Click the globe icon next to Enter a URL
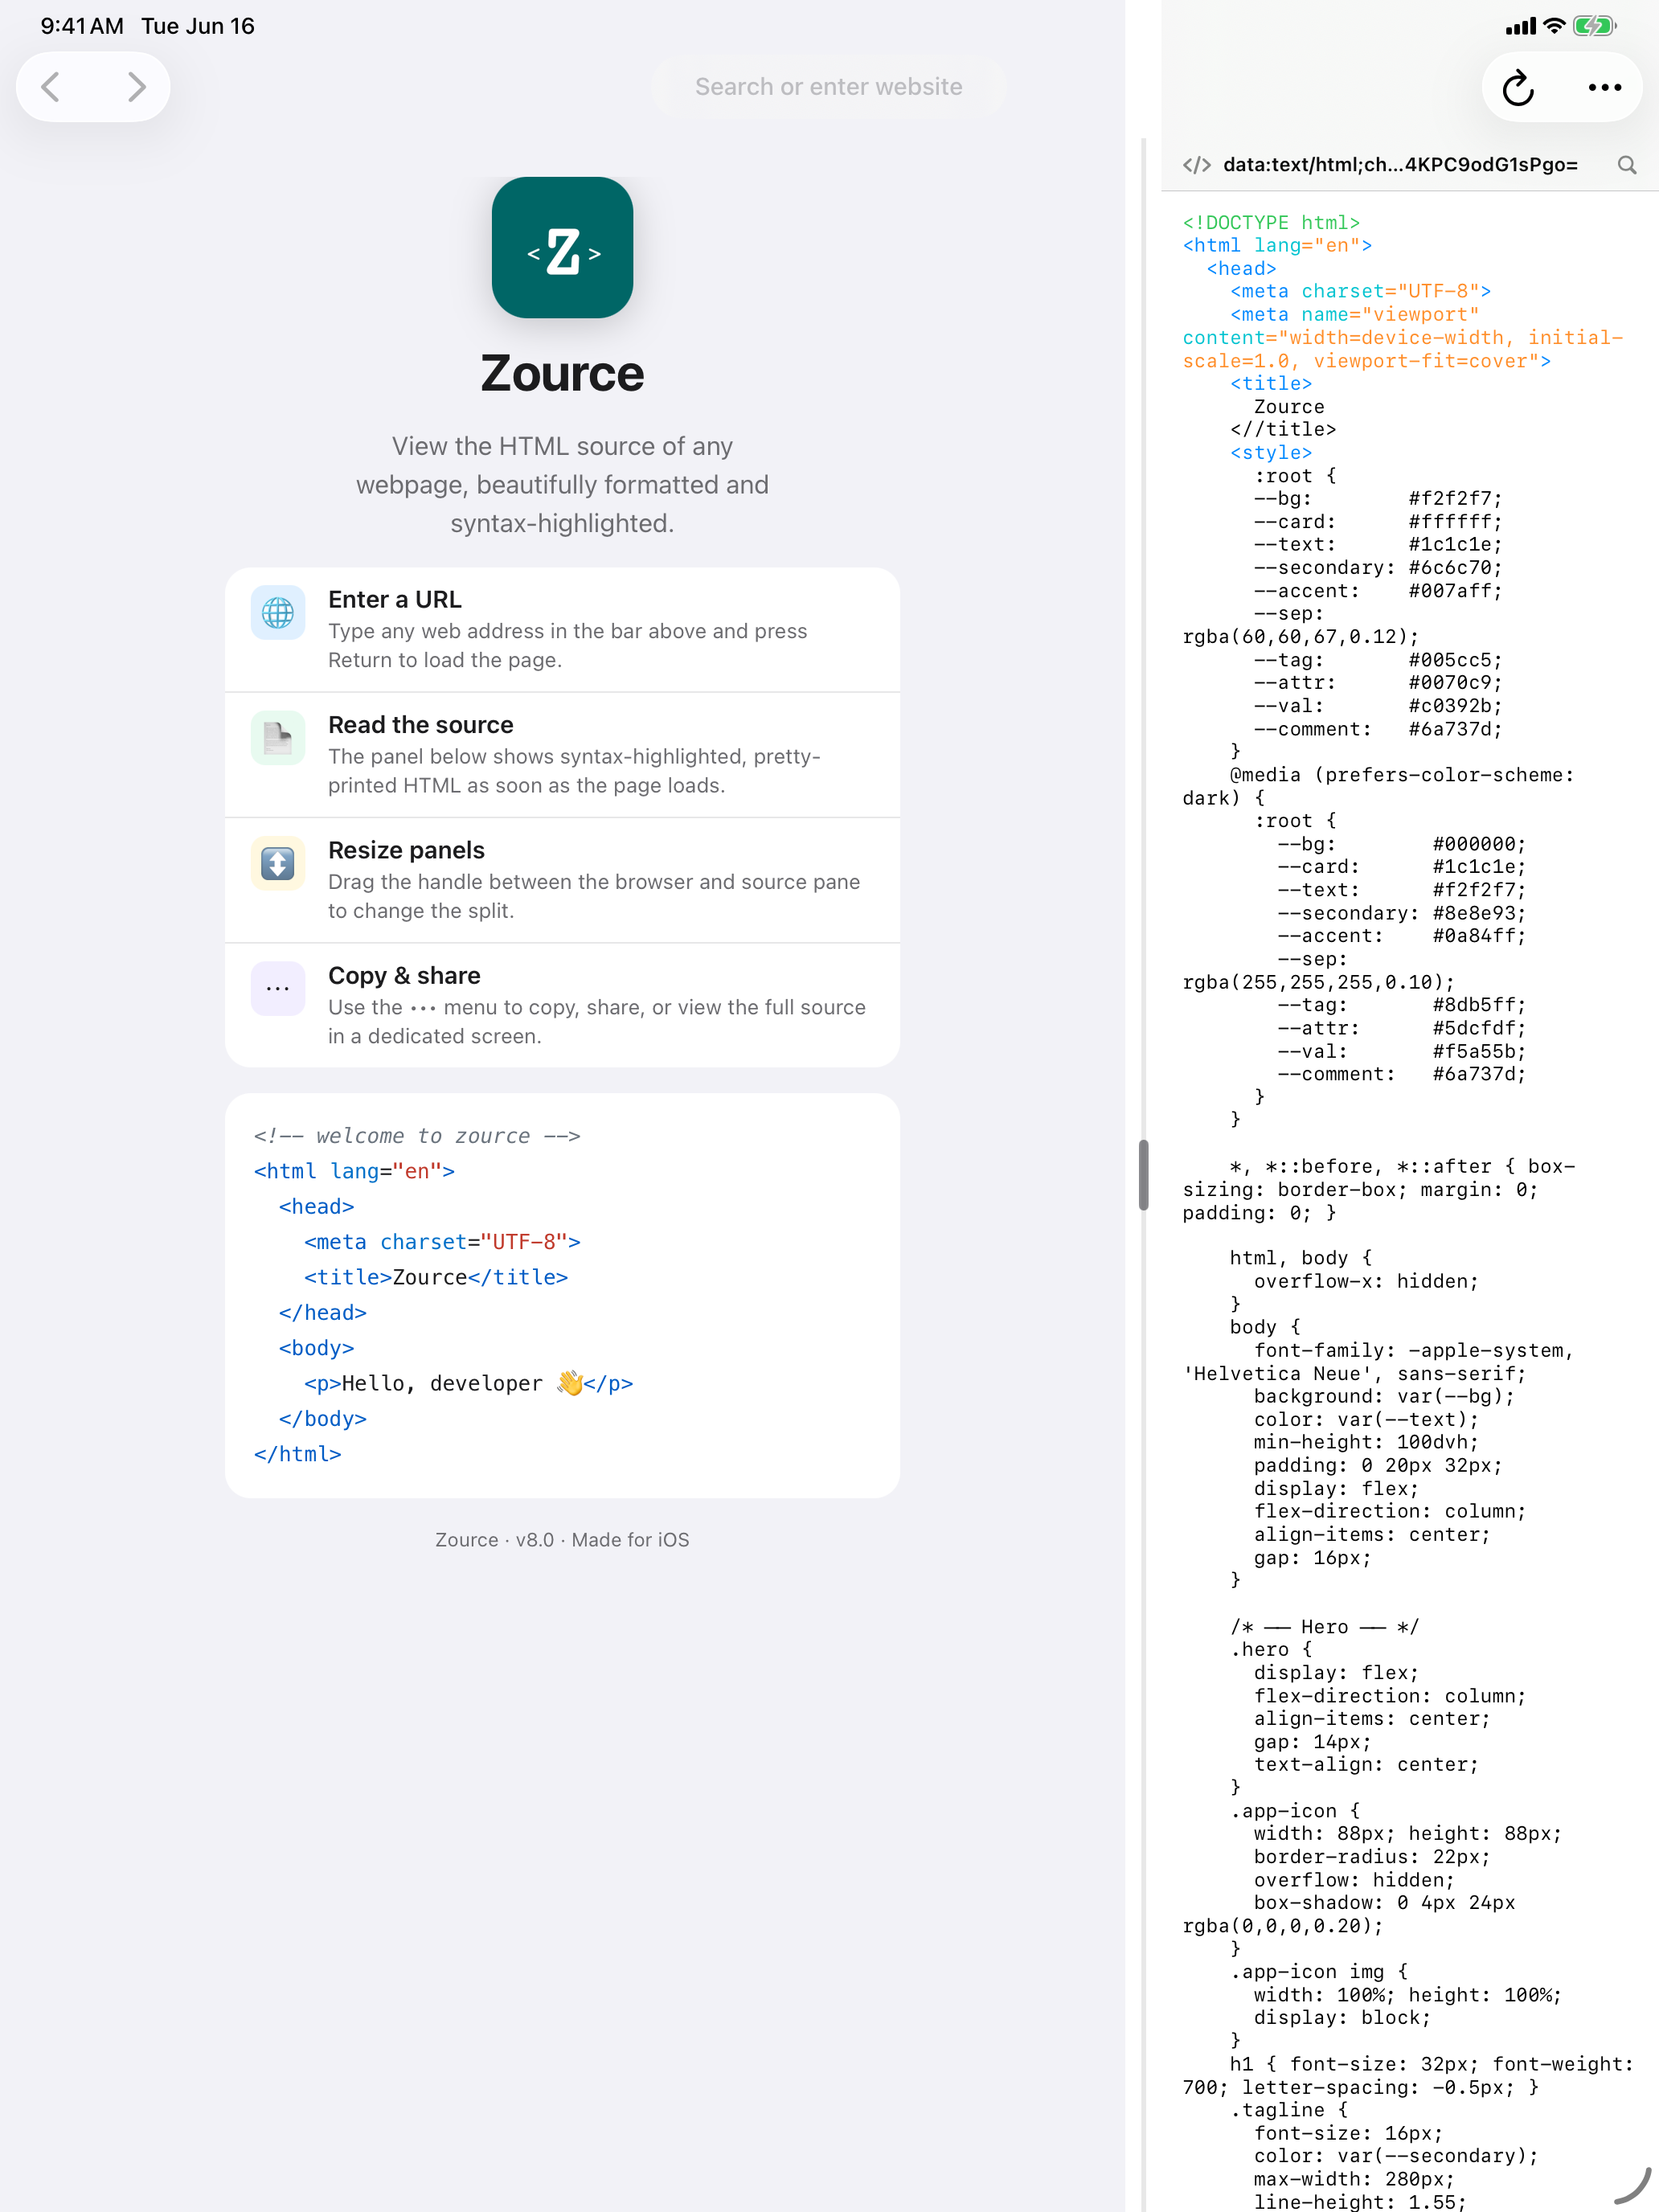The image size is (1659, 2212). [278, 612]
